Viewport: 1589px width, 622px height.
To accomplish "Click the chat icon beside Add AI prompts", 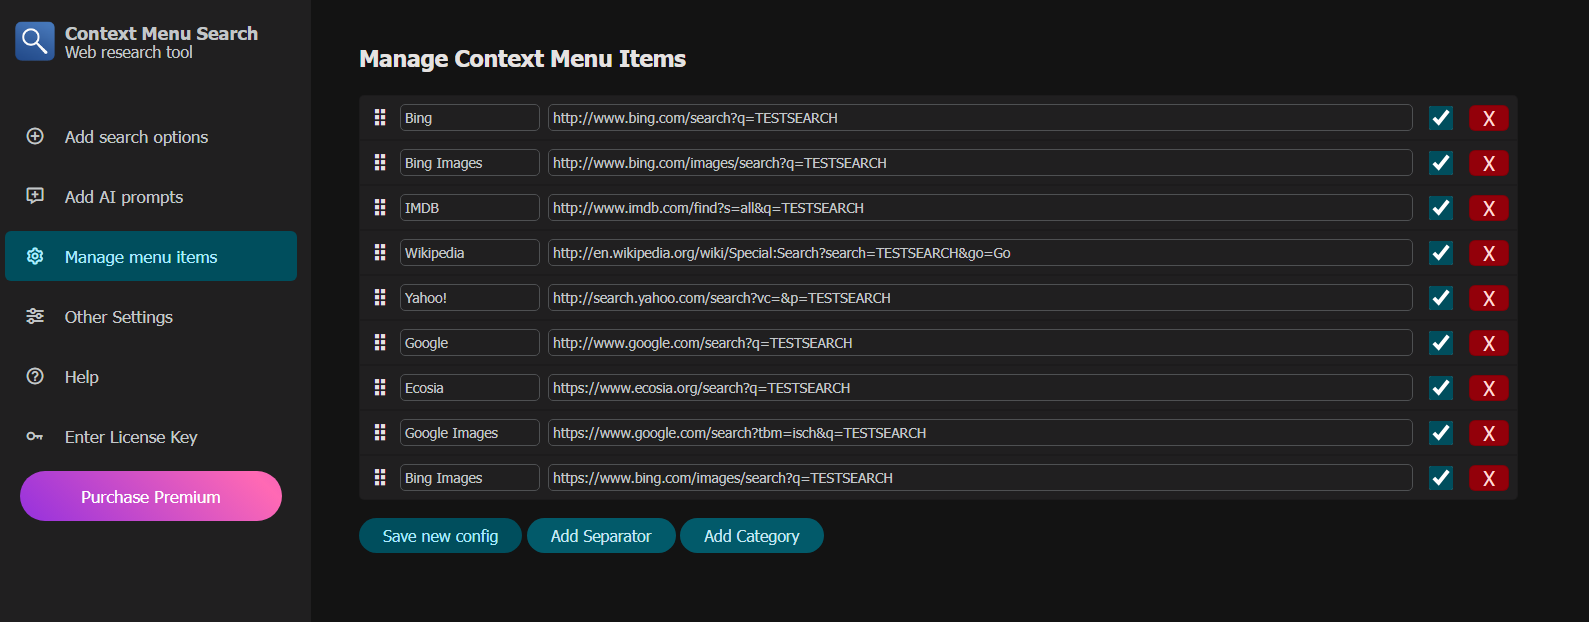I will pos(35,196).
